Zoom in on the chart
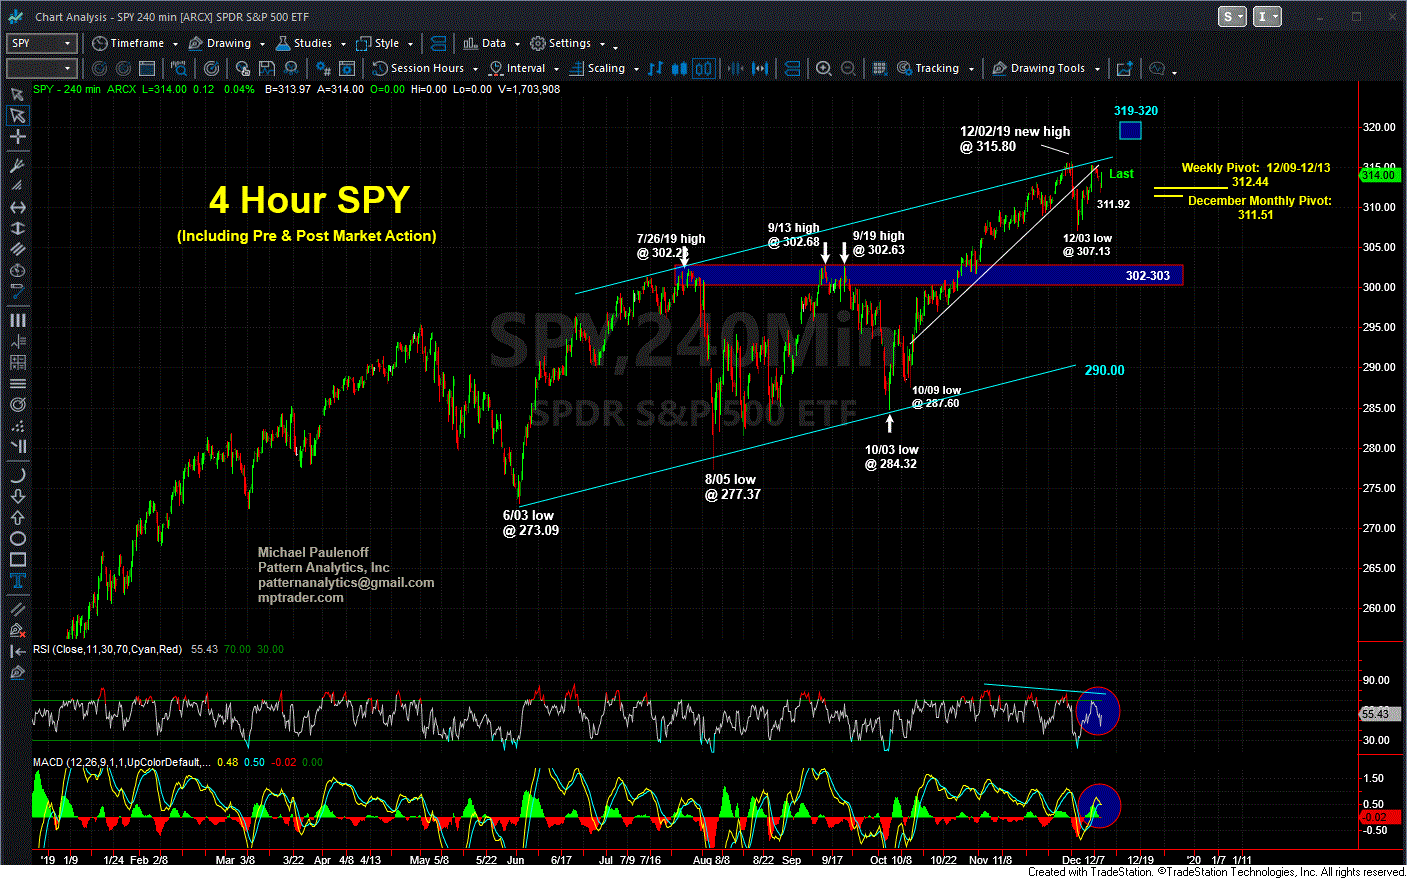1407x878 pixels. point(823,68)
